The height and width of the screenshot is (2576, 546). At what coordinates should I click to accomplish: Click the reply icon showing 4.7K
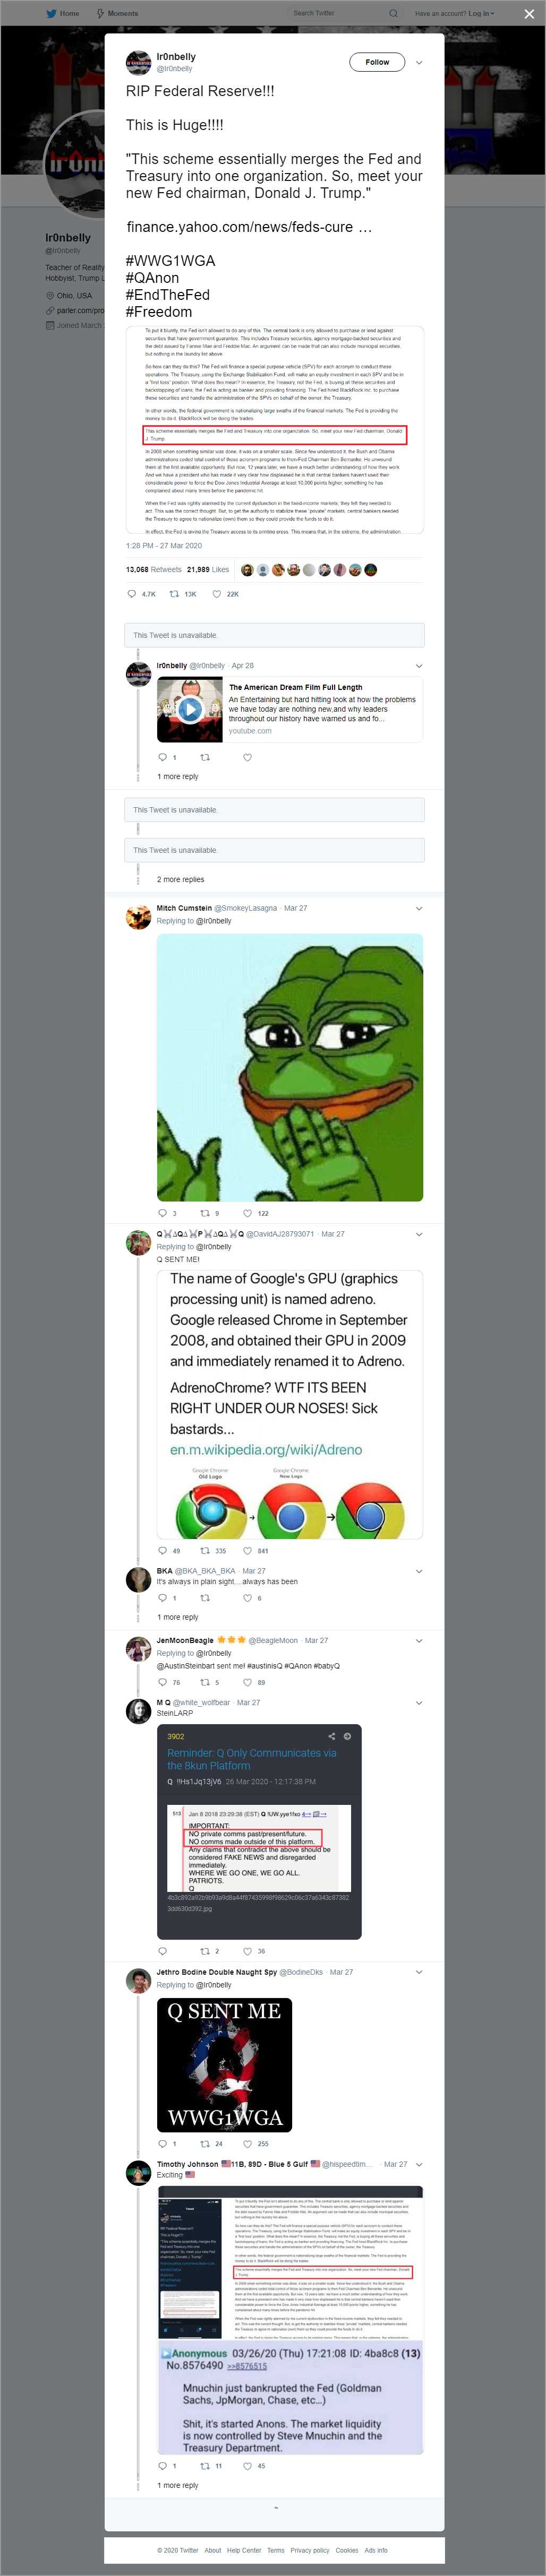tap(131, 594)
